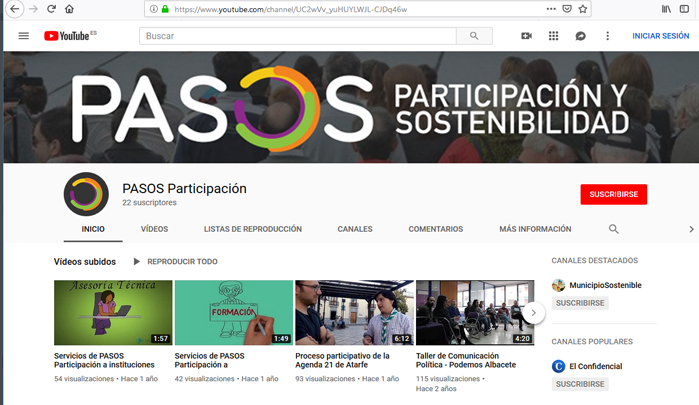
Task: Click the green padlock security icon
Action: 165,9
